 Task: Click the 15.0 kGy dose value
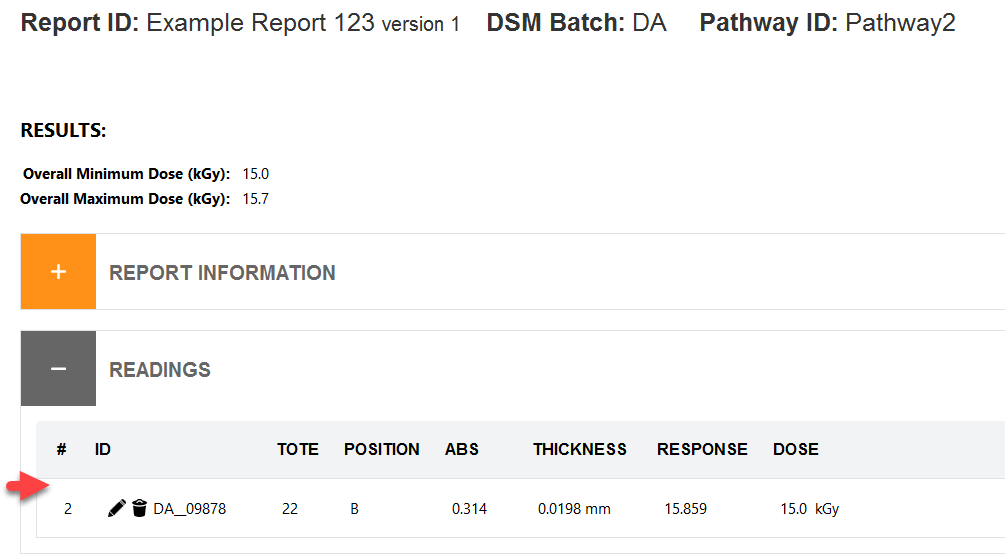click(x=810, y=509)
